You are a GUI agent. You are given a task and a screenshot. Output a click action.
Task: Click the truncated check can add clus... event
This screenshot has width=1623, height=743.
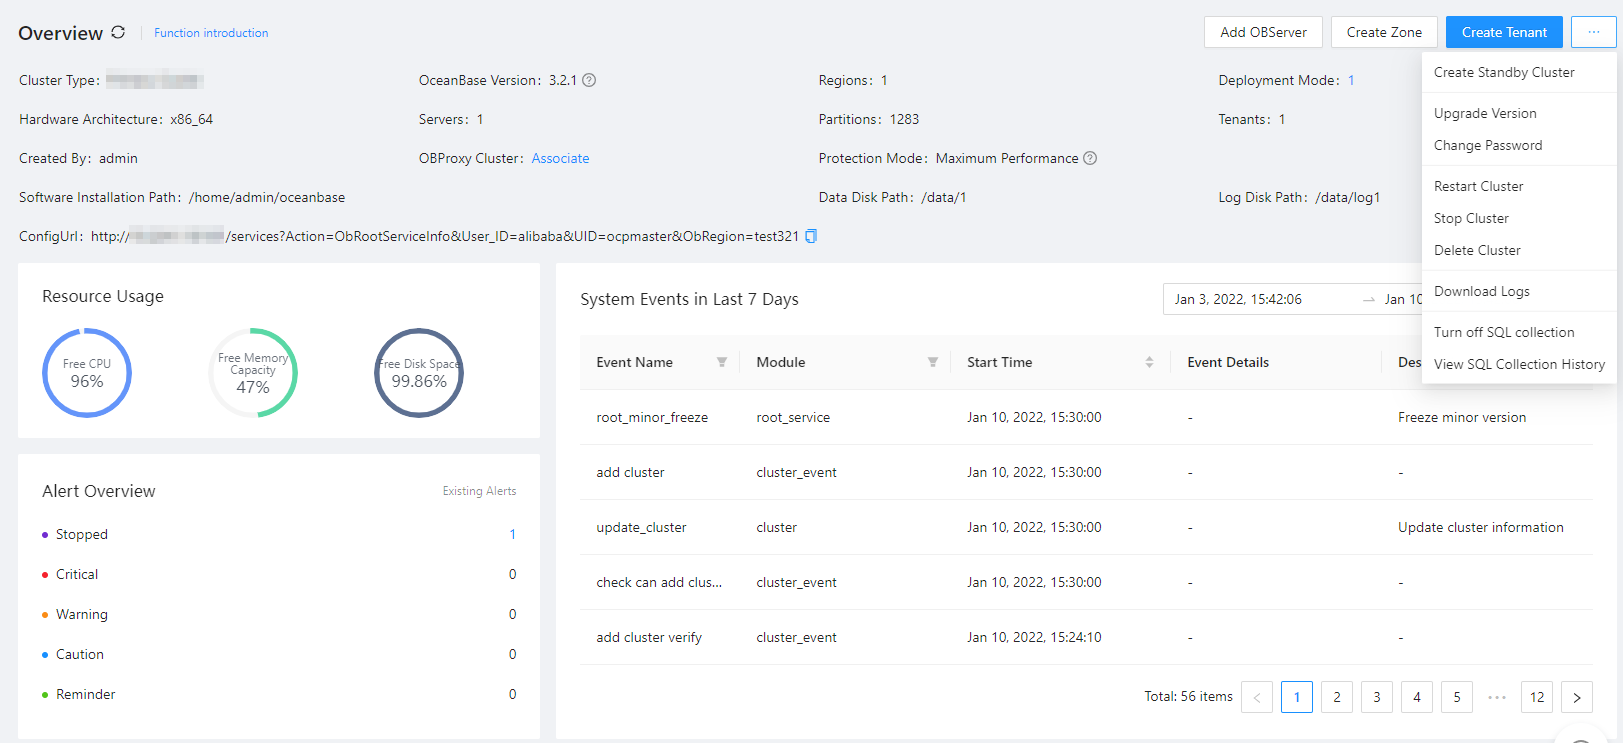(659, 582)
